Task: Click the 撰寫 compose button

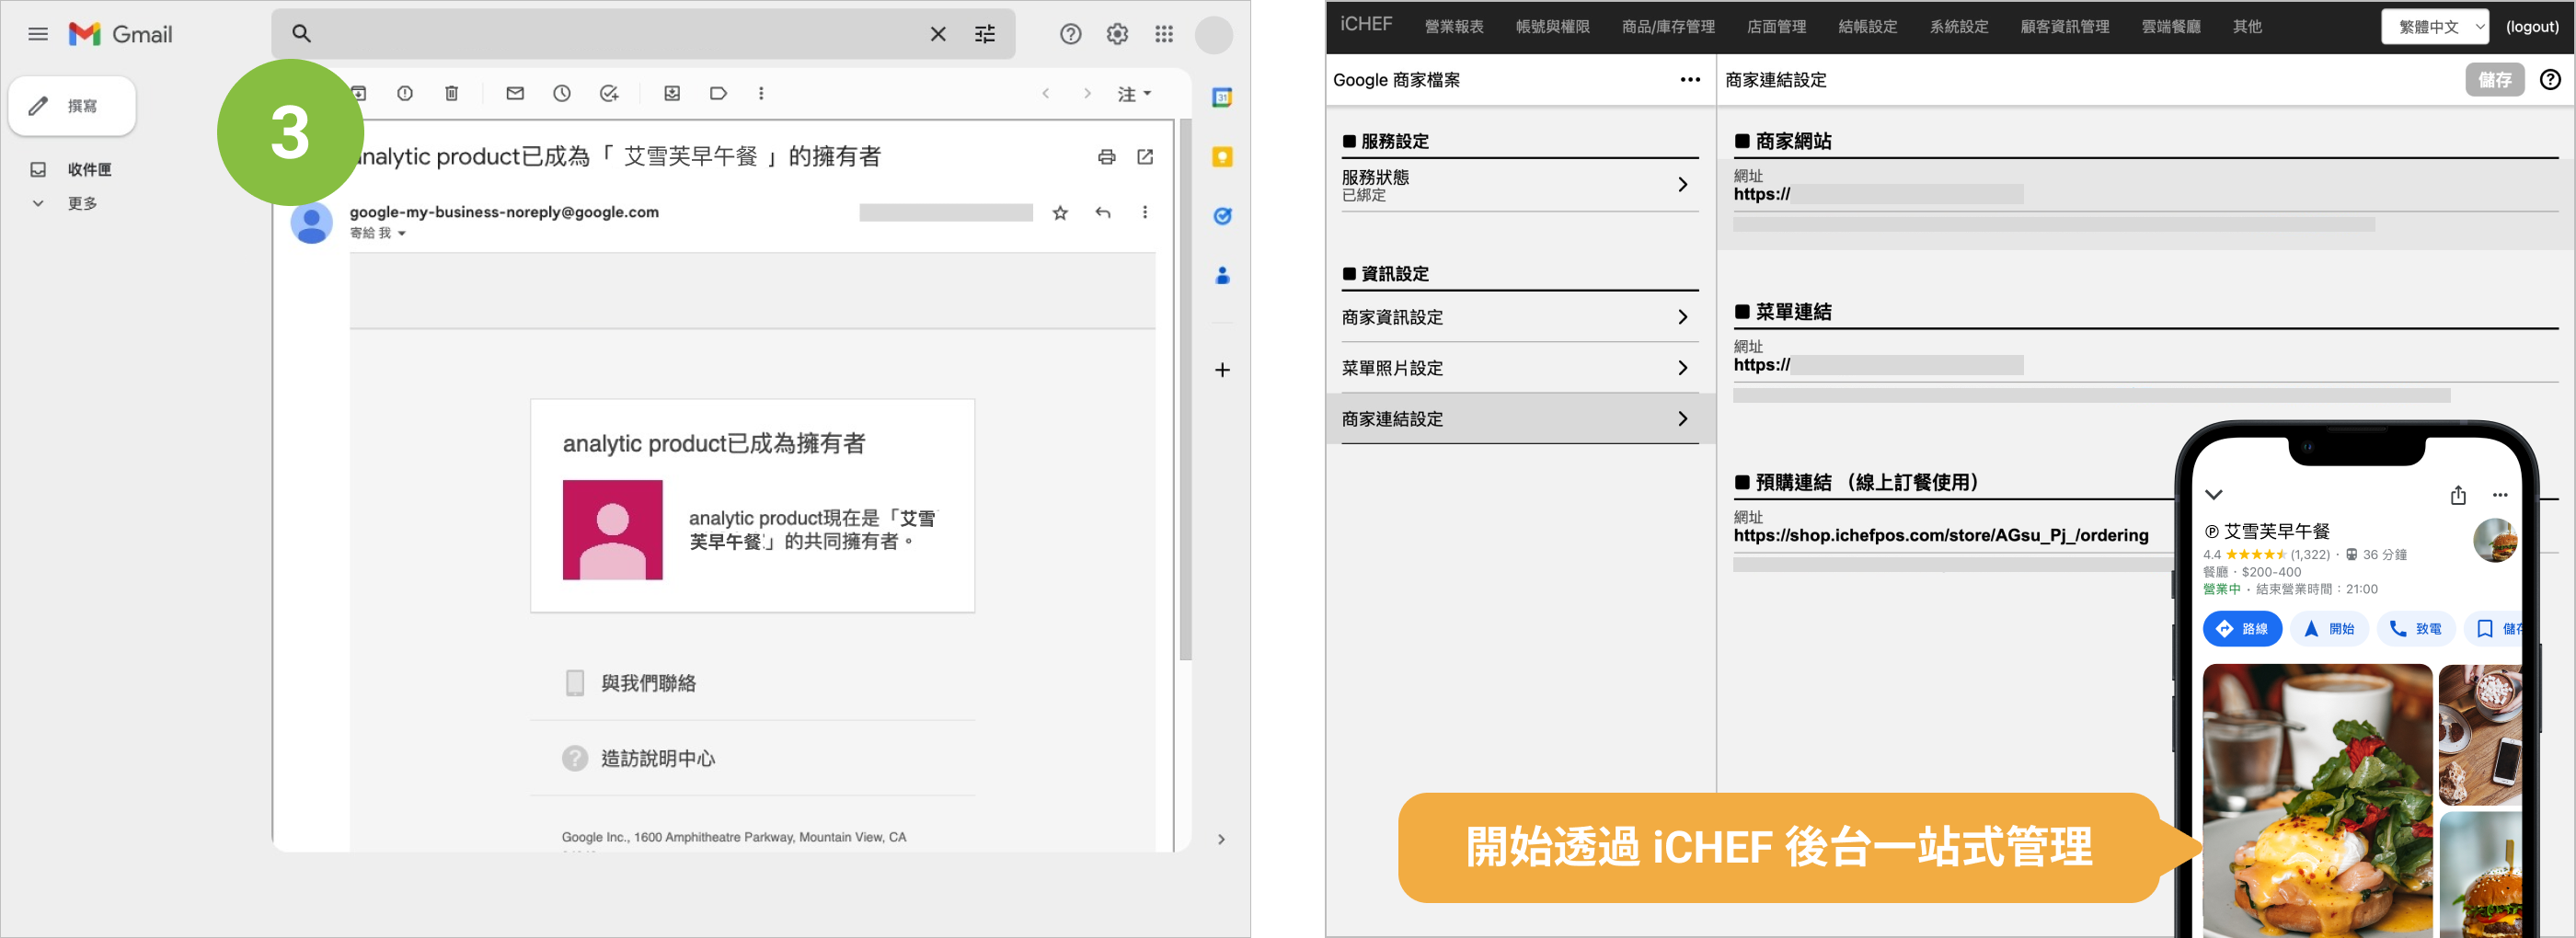Action: (x=72, y=106)
